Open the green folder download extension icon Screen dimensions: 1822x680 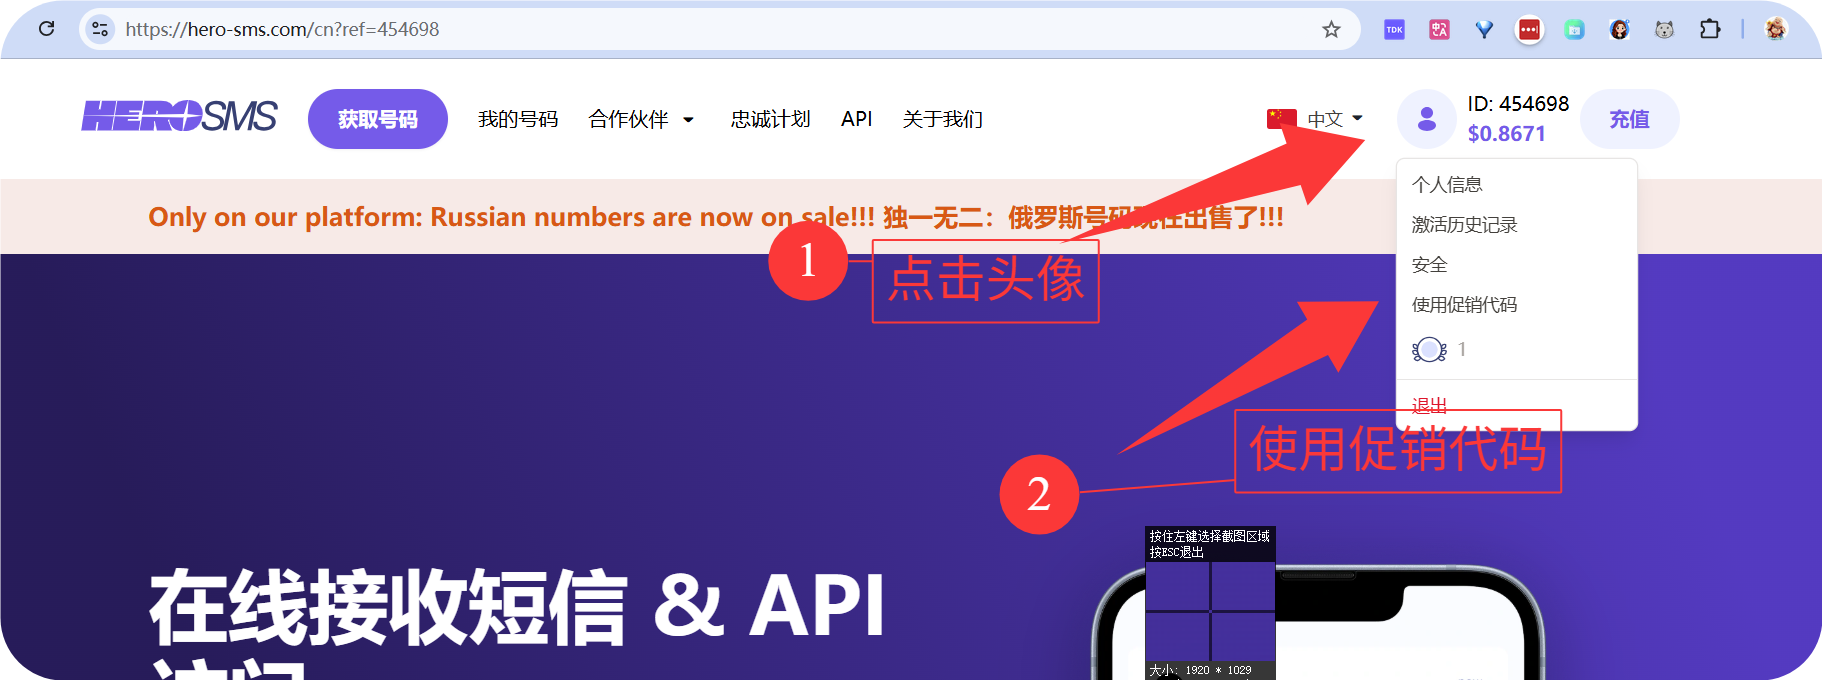pyautogui.click(x=1574, y=29)
